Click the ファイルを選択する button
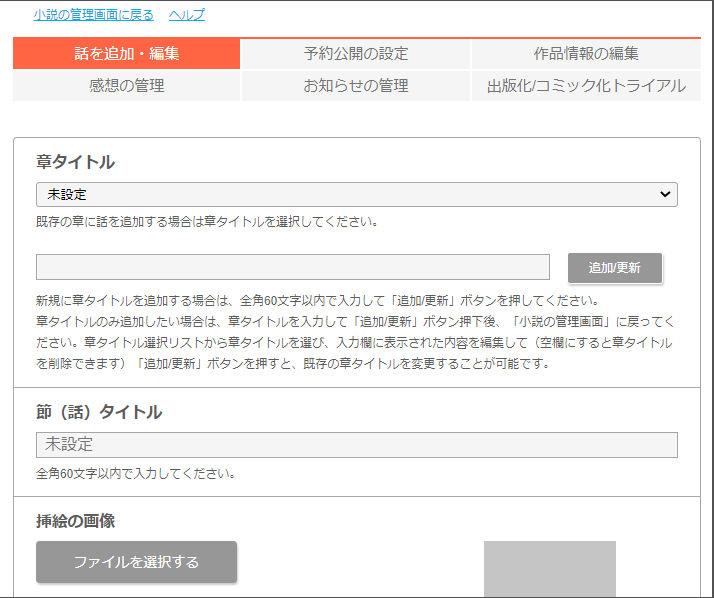Viewport: 714px width, 598px height. click(136, 562)
